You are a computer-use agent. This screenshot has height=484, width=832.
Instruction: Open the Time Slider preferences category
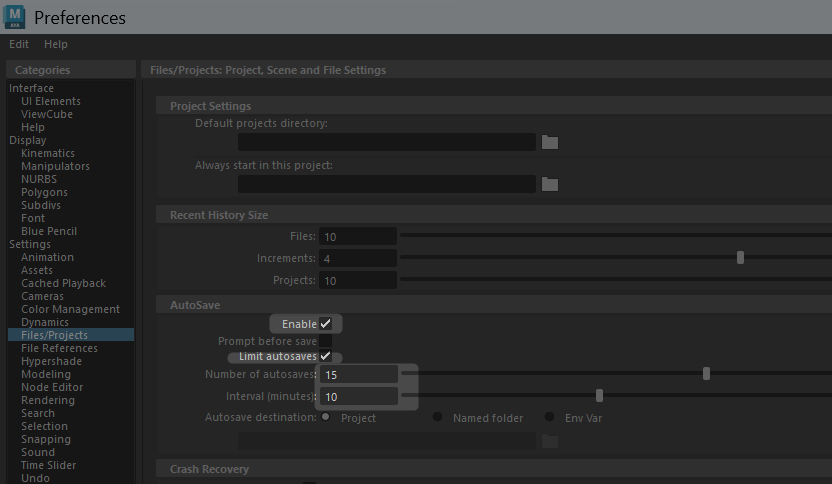(x=48, y=465)
